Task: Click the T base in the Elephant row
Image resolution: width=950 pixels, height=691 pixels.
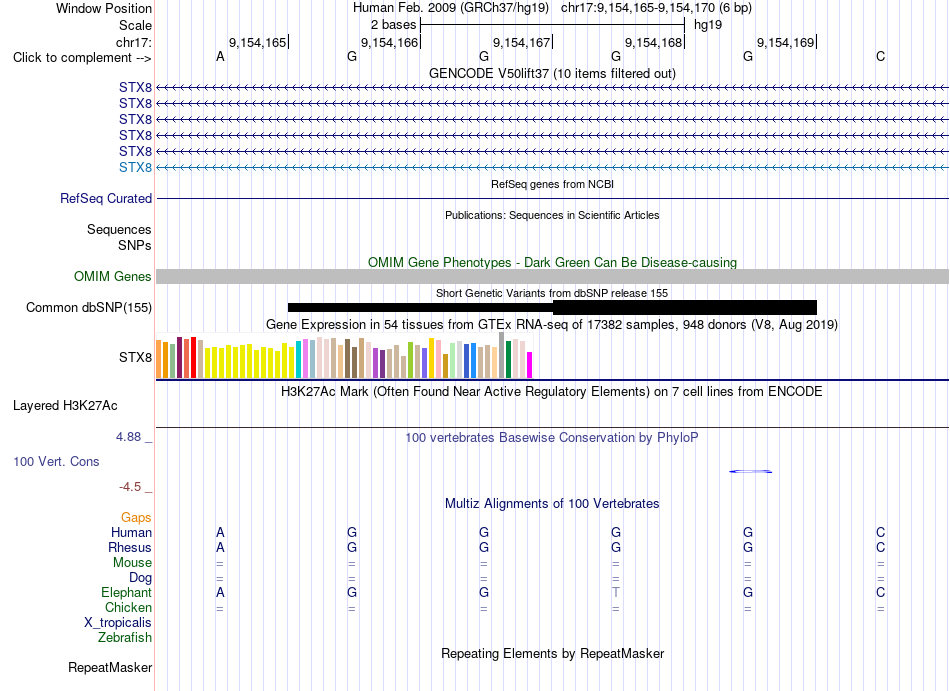Action: 616,592
